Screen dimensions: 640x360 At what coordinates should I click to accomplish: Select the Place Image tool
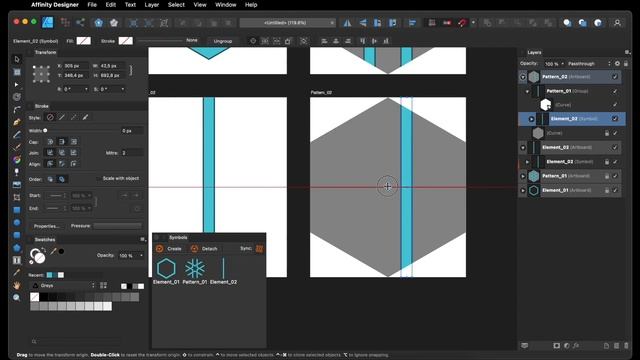click(17, 184)
